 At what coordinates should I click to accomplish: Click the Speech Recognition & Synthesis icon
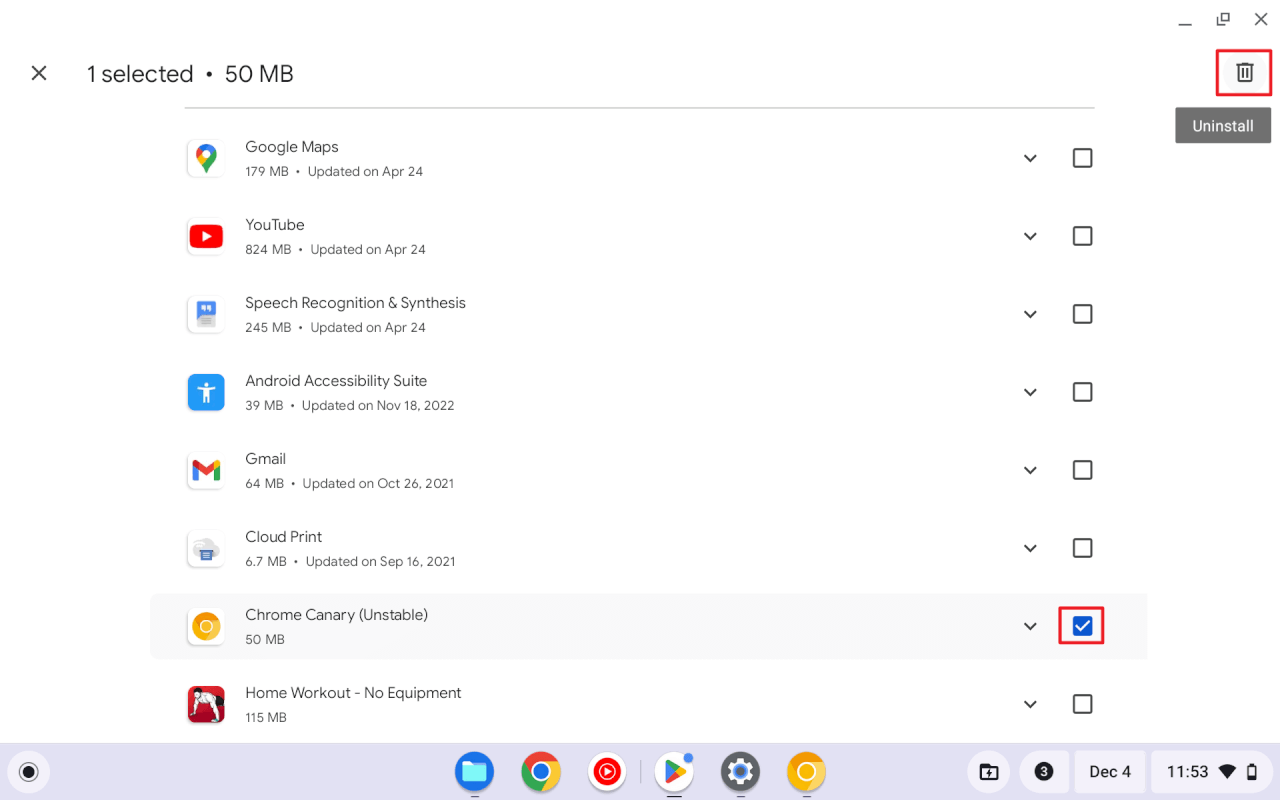[x=206, y=314]
